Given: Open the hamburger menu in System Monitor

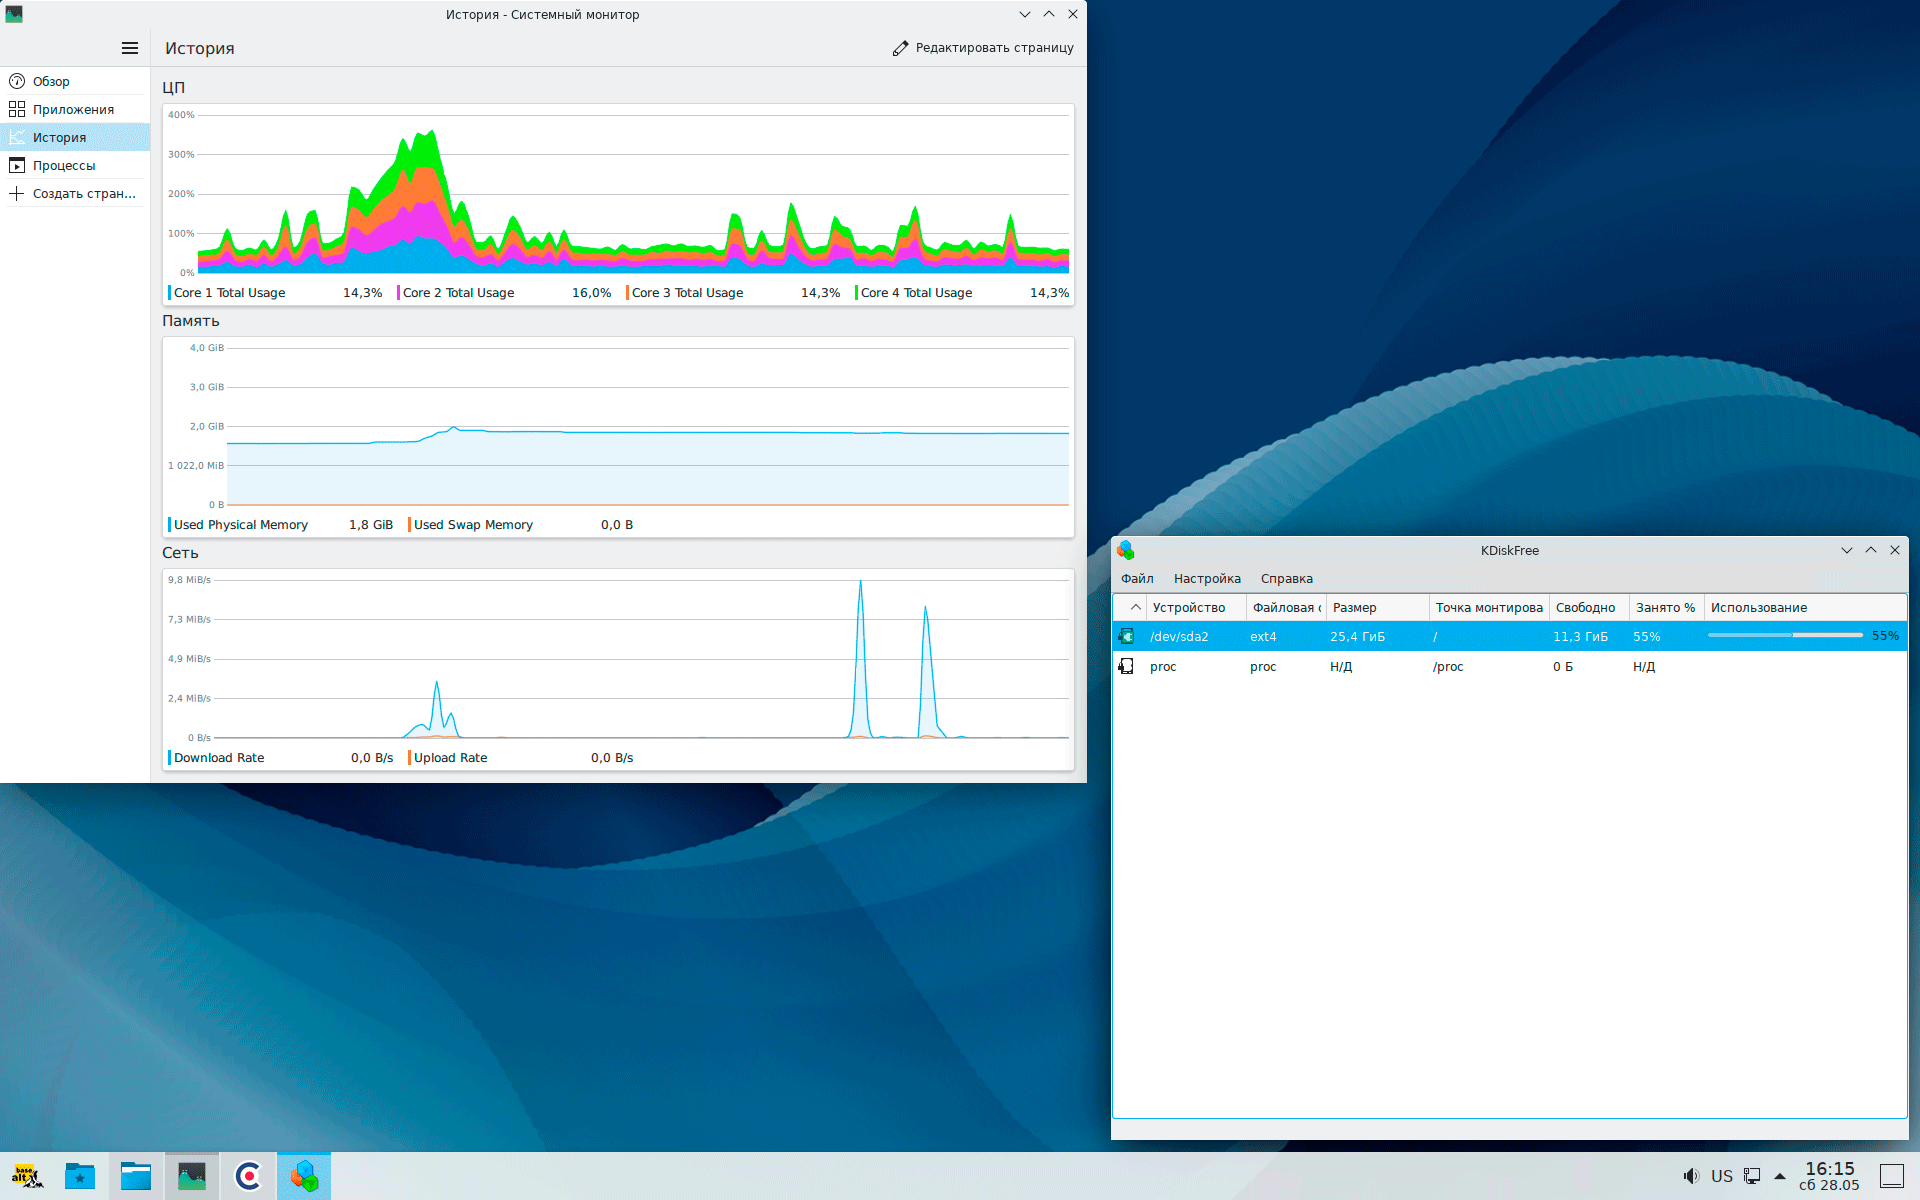Looking at the screenshot, I should pyautogui.click(x=130, y=48).
